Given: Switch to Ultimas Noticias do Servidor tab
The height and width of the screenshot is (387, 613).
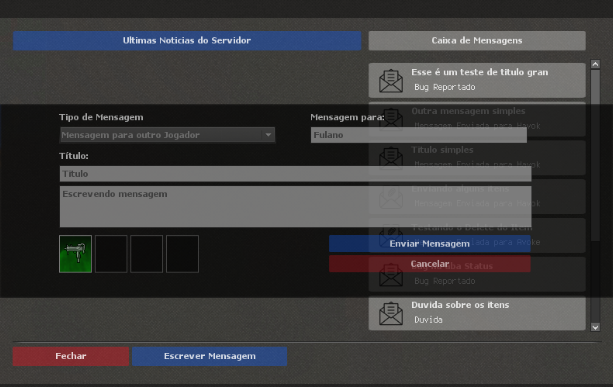Looking at the screenshot, I should 187,41.
